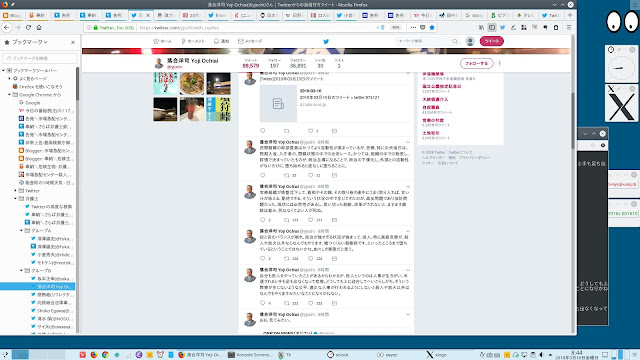
Task: Open Twitter Messages (メッセージ) link
Action: [250, 41]
